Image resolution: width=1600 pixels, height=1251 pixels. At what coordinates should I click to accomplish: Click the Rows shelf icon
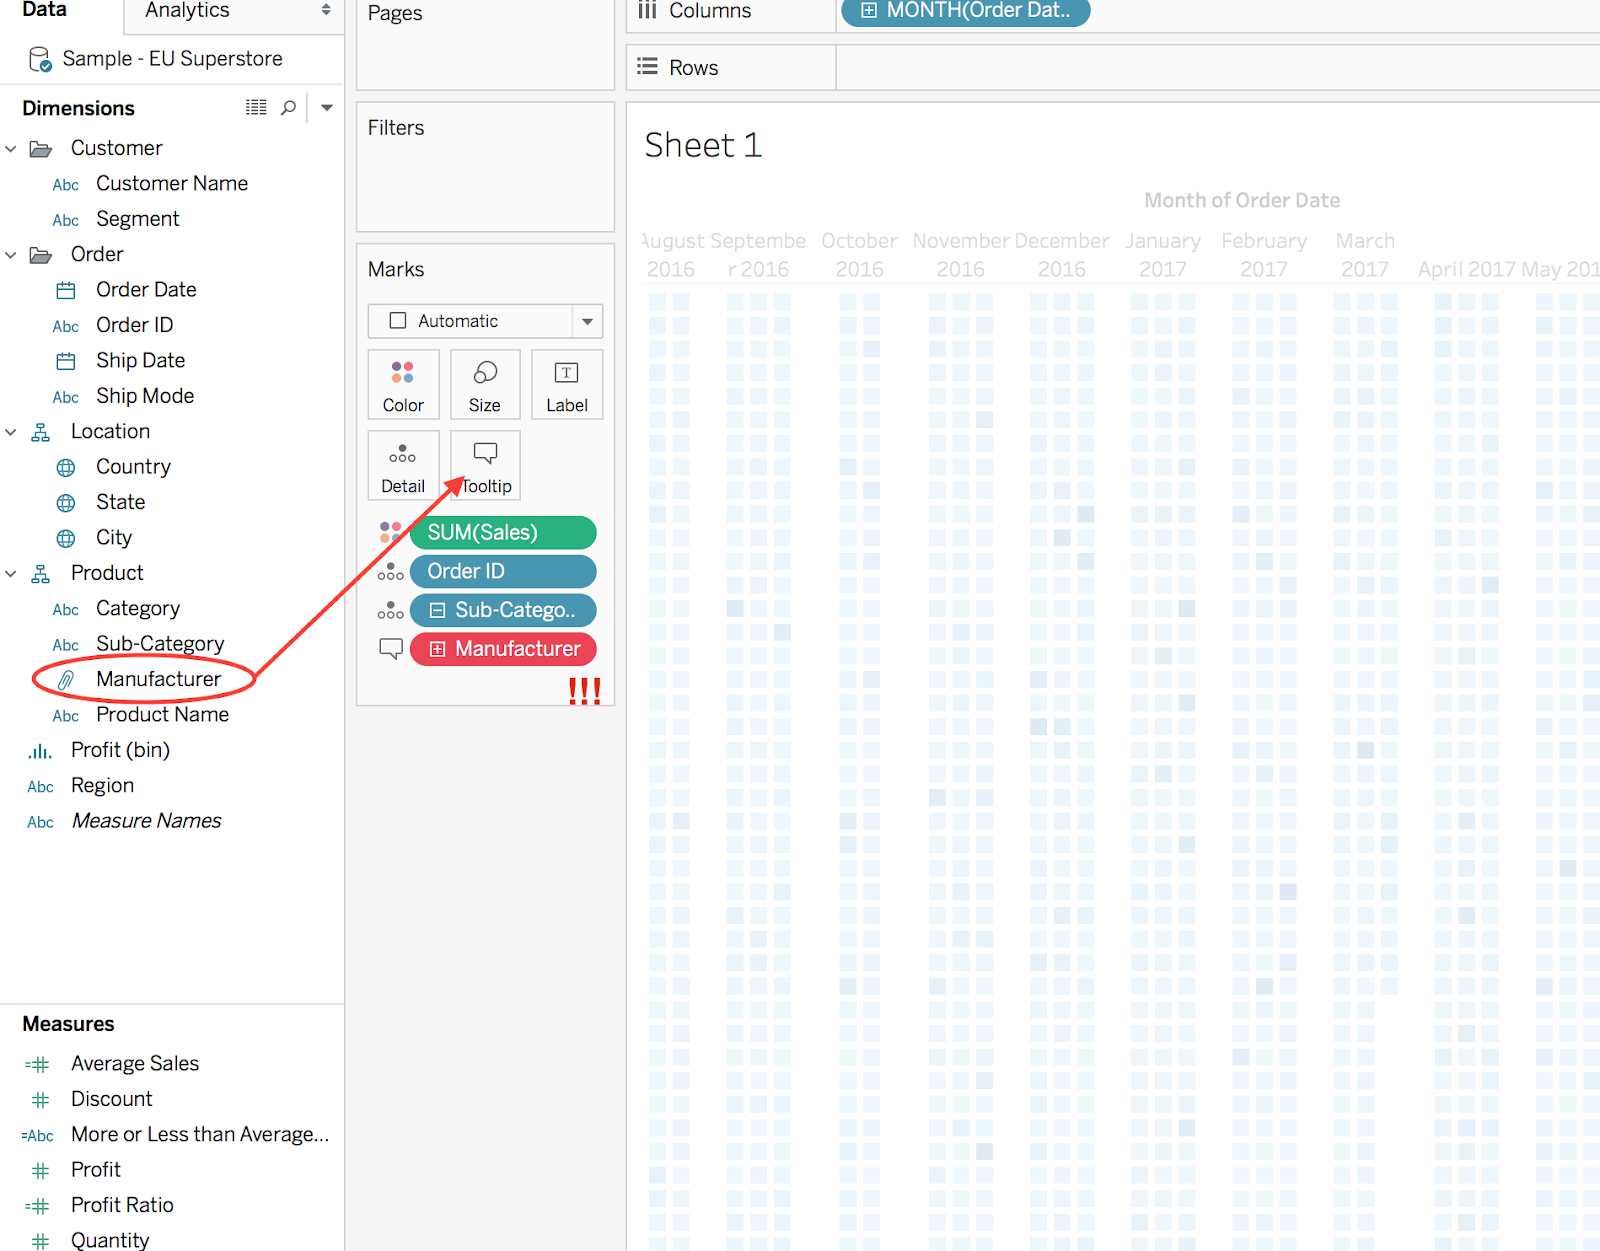648,67
